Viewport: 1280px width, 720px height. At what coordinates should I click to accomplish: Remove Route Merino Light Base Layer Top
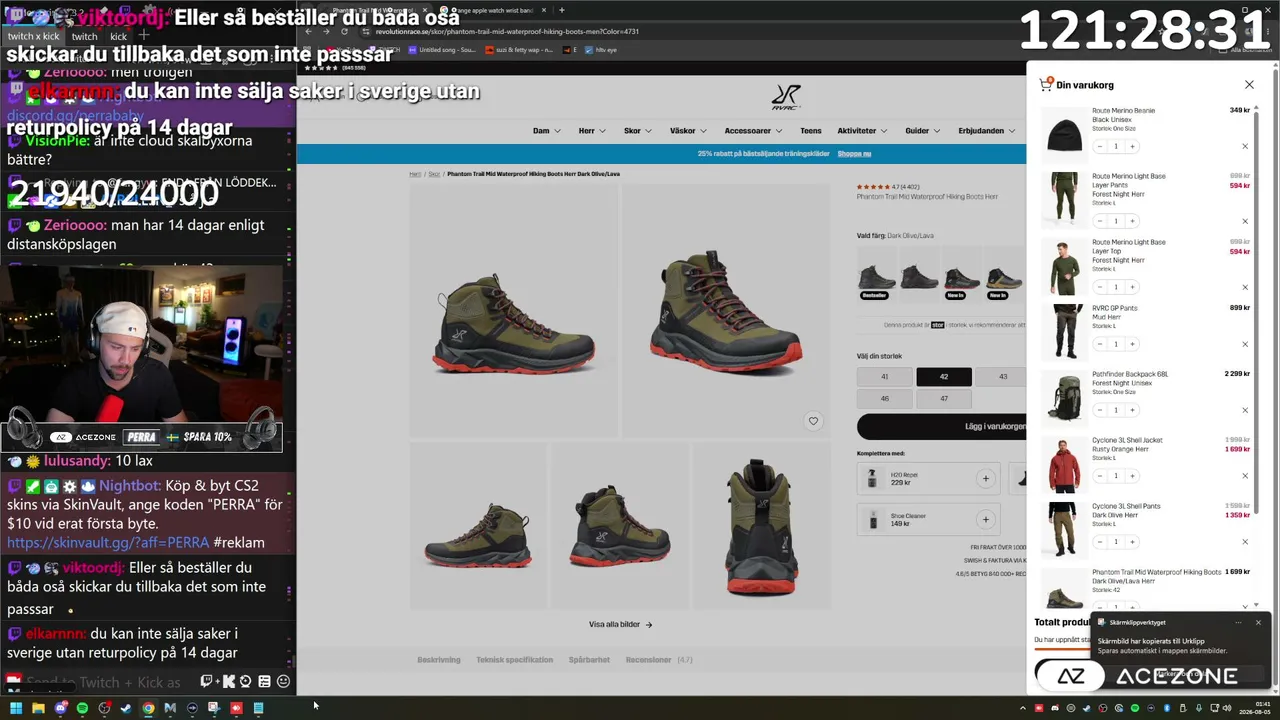click(x=1245, y=287)
